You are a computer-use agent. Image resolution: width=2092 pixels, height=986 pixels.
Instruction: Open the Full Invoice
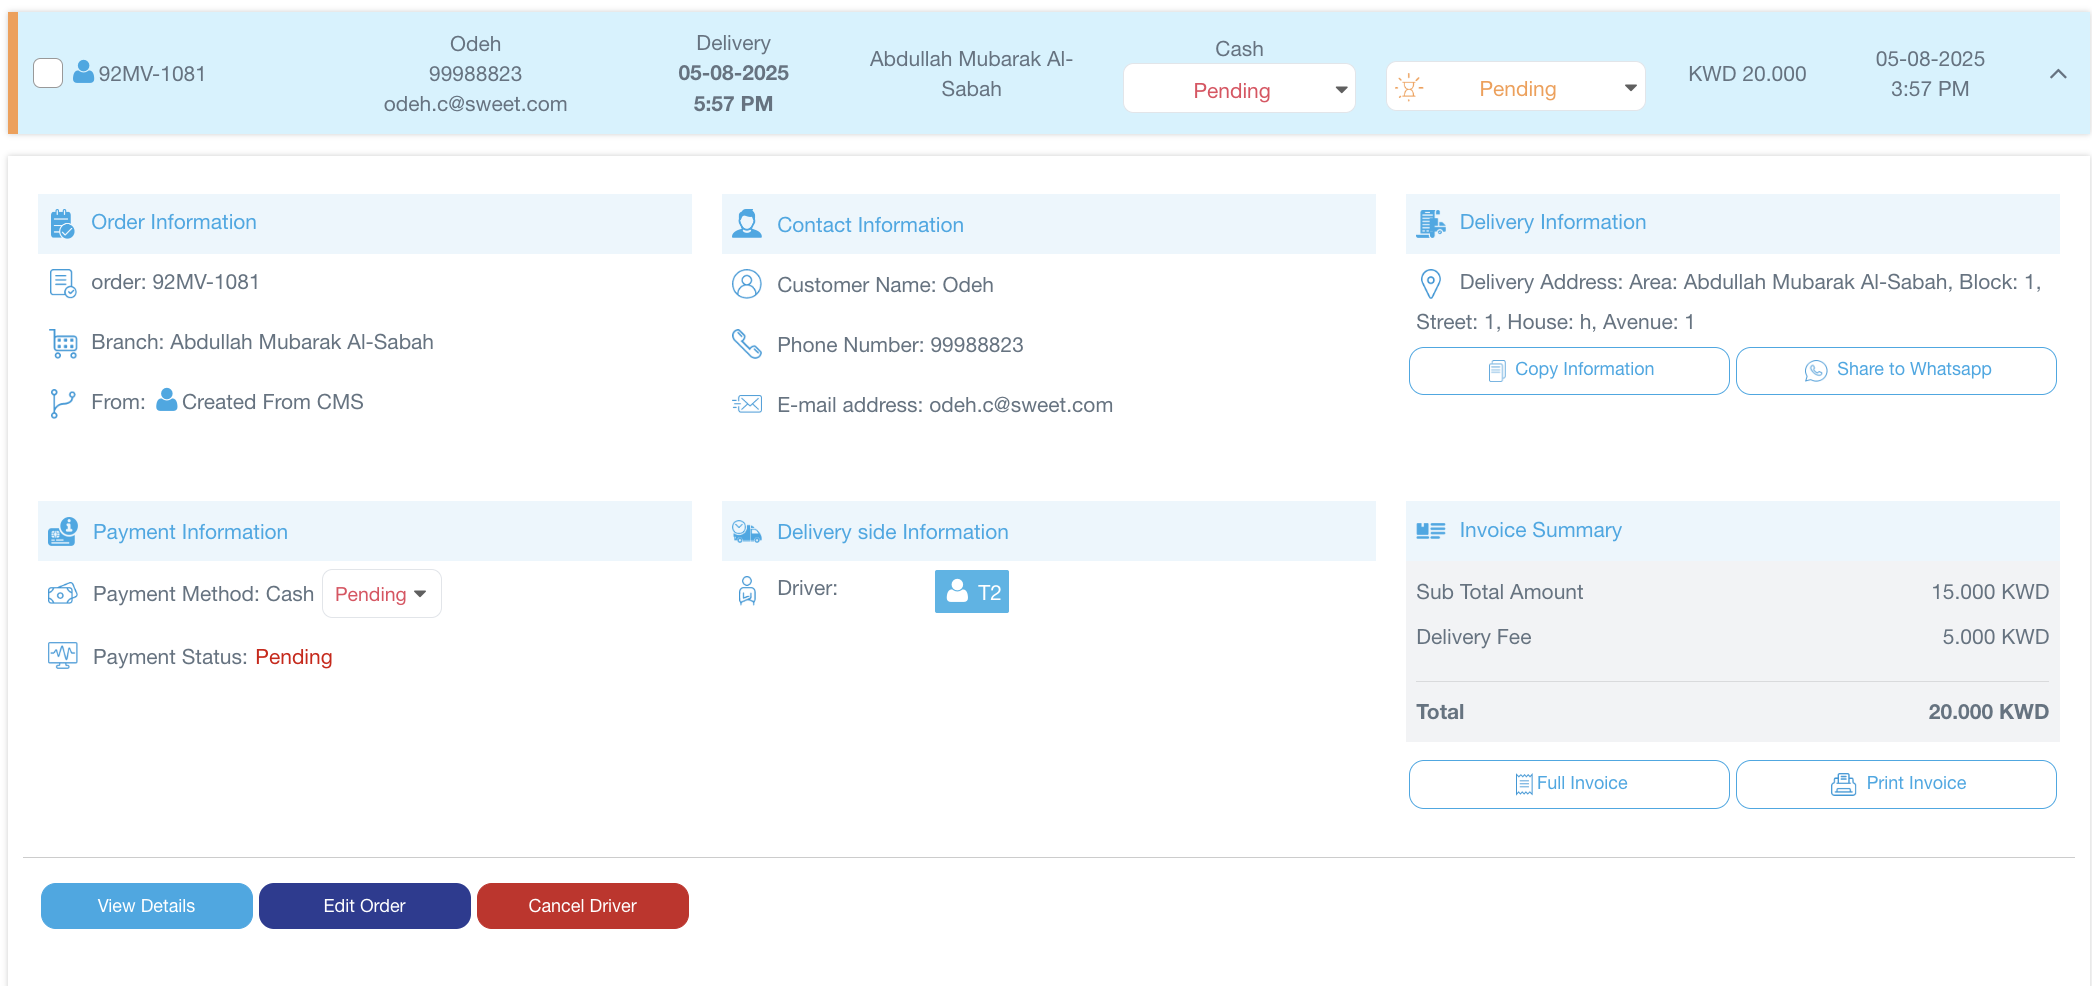pos(1568,784)
